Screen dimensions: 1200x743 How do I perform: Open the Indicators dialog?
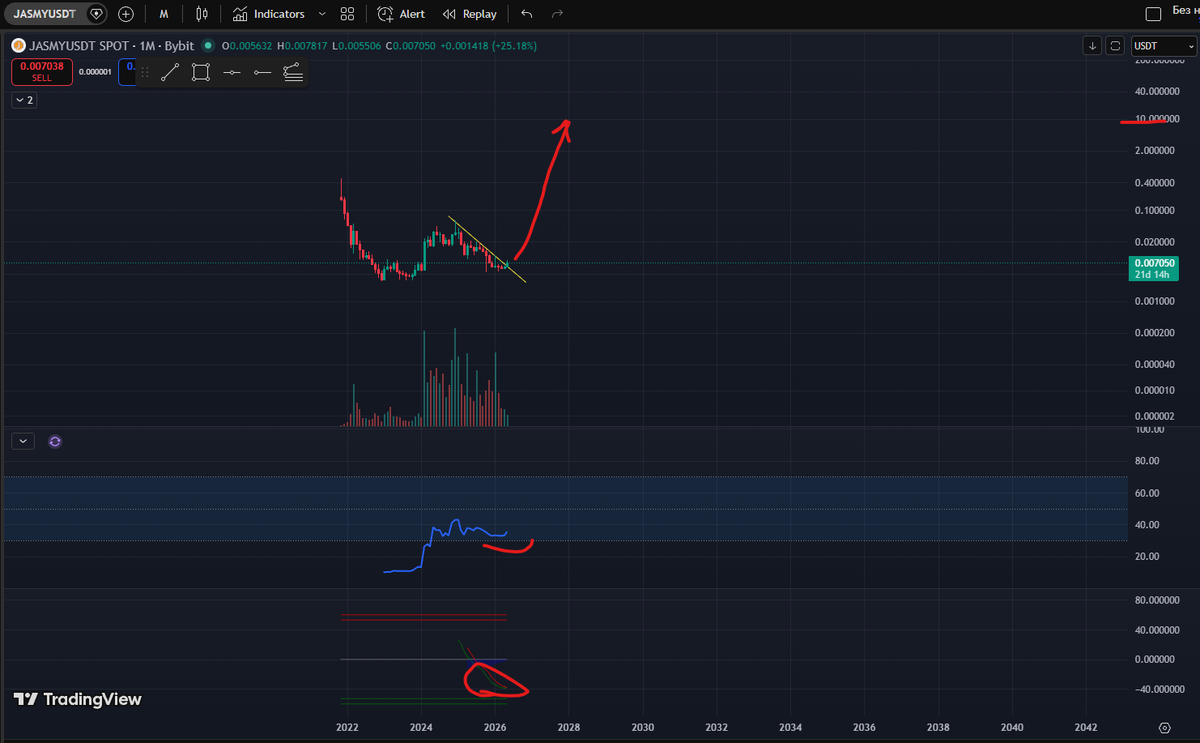pos(269,14)
